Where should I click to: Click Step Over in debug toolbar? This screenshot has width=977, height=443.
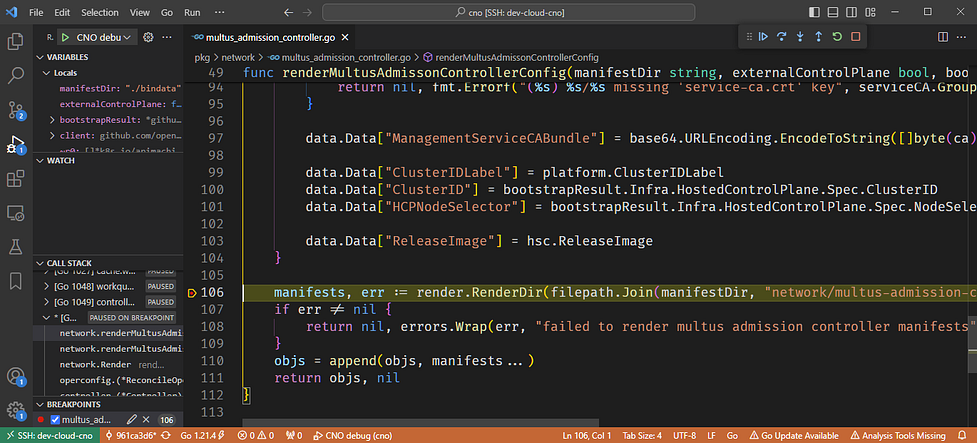(781, 37)
